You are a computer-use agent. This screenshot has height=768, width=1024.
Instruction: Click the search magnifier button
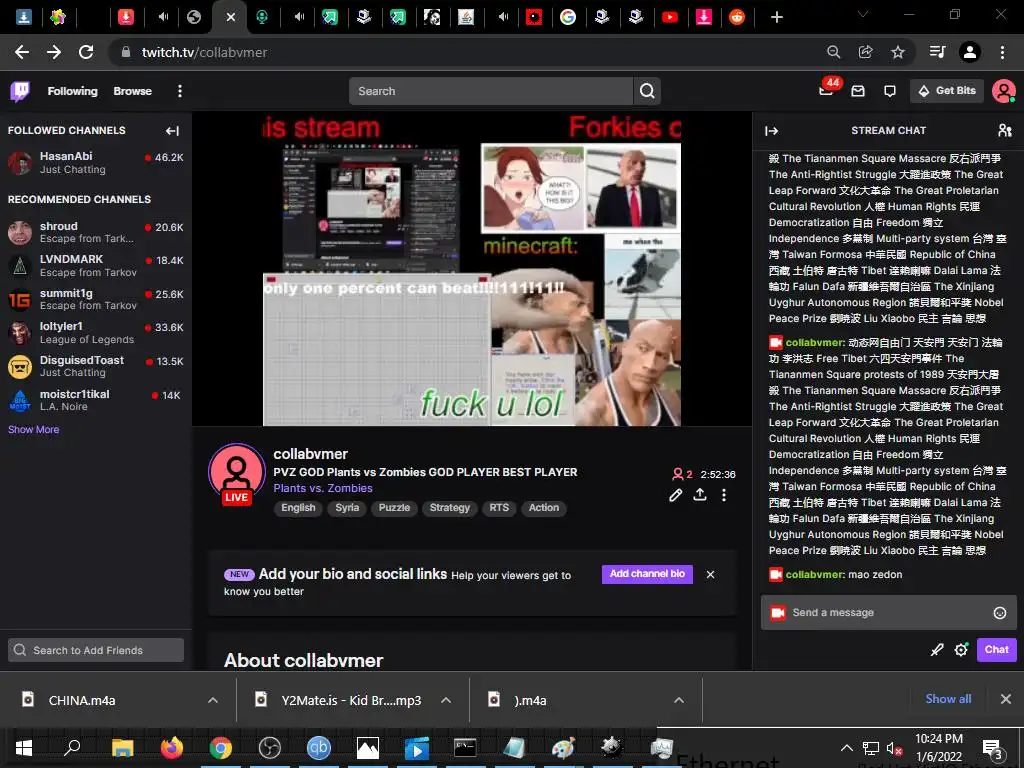pos(647,91)
